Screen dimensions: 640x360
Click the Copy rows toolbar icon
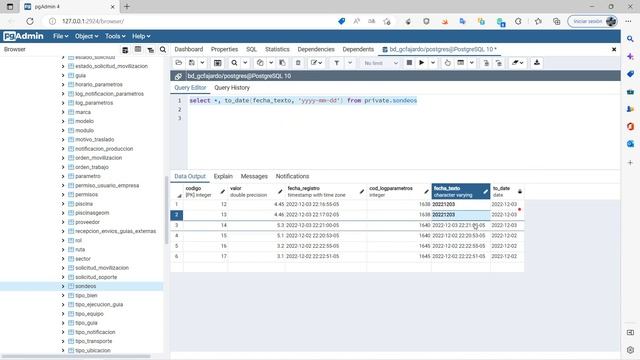260,63
